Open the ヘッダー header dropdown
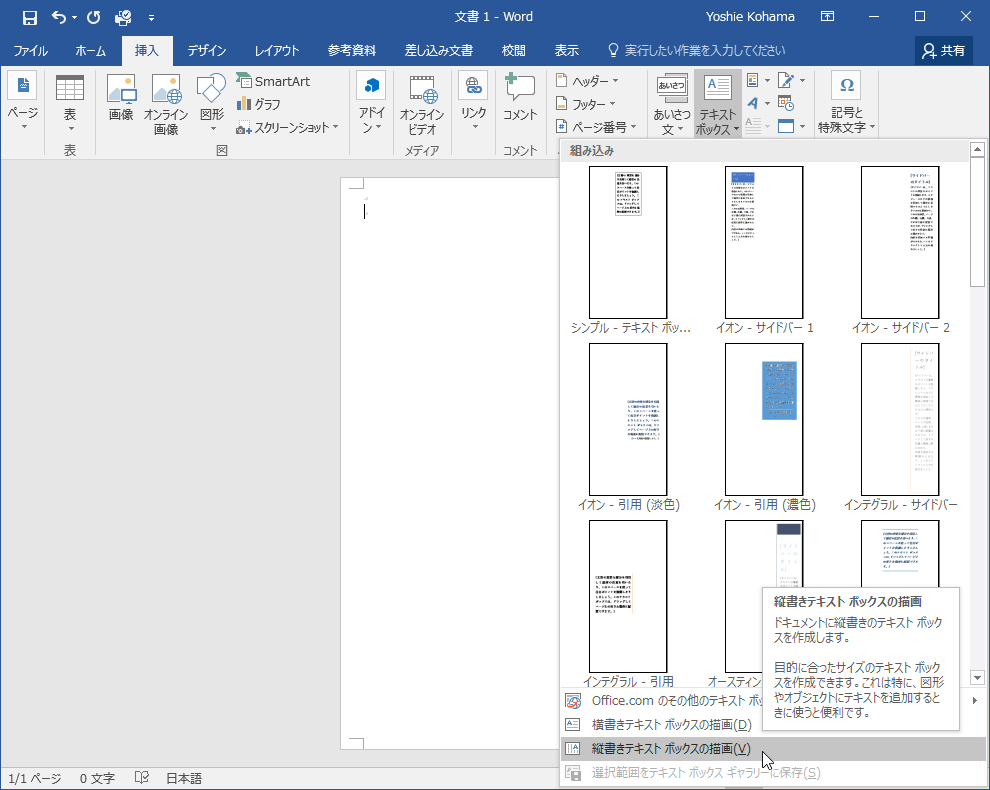The width and height of the screenshot is (990, 790). click(x=588, y=81)
